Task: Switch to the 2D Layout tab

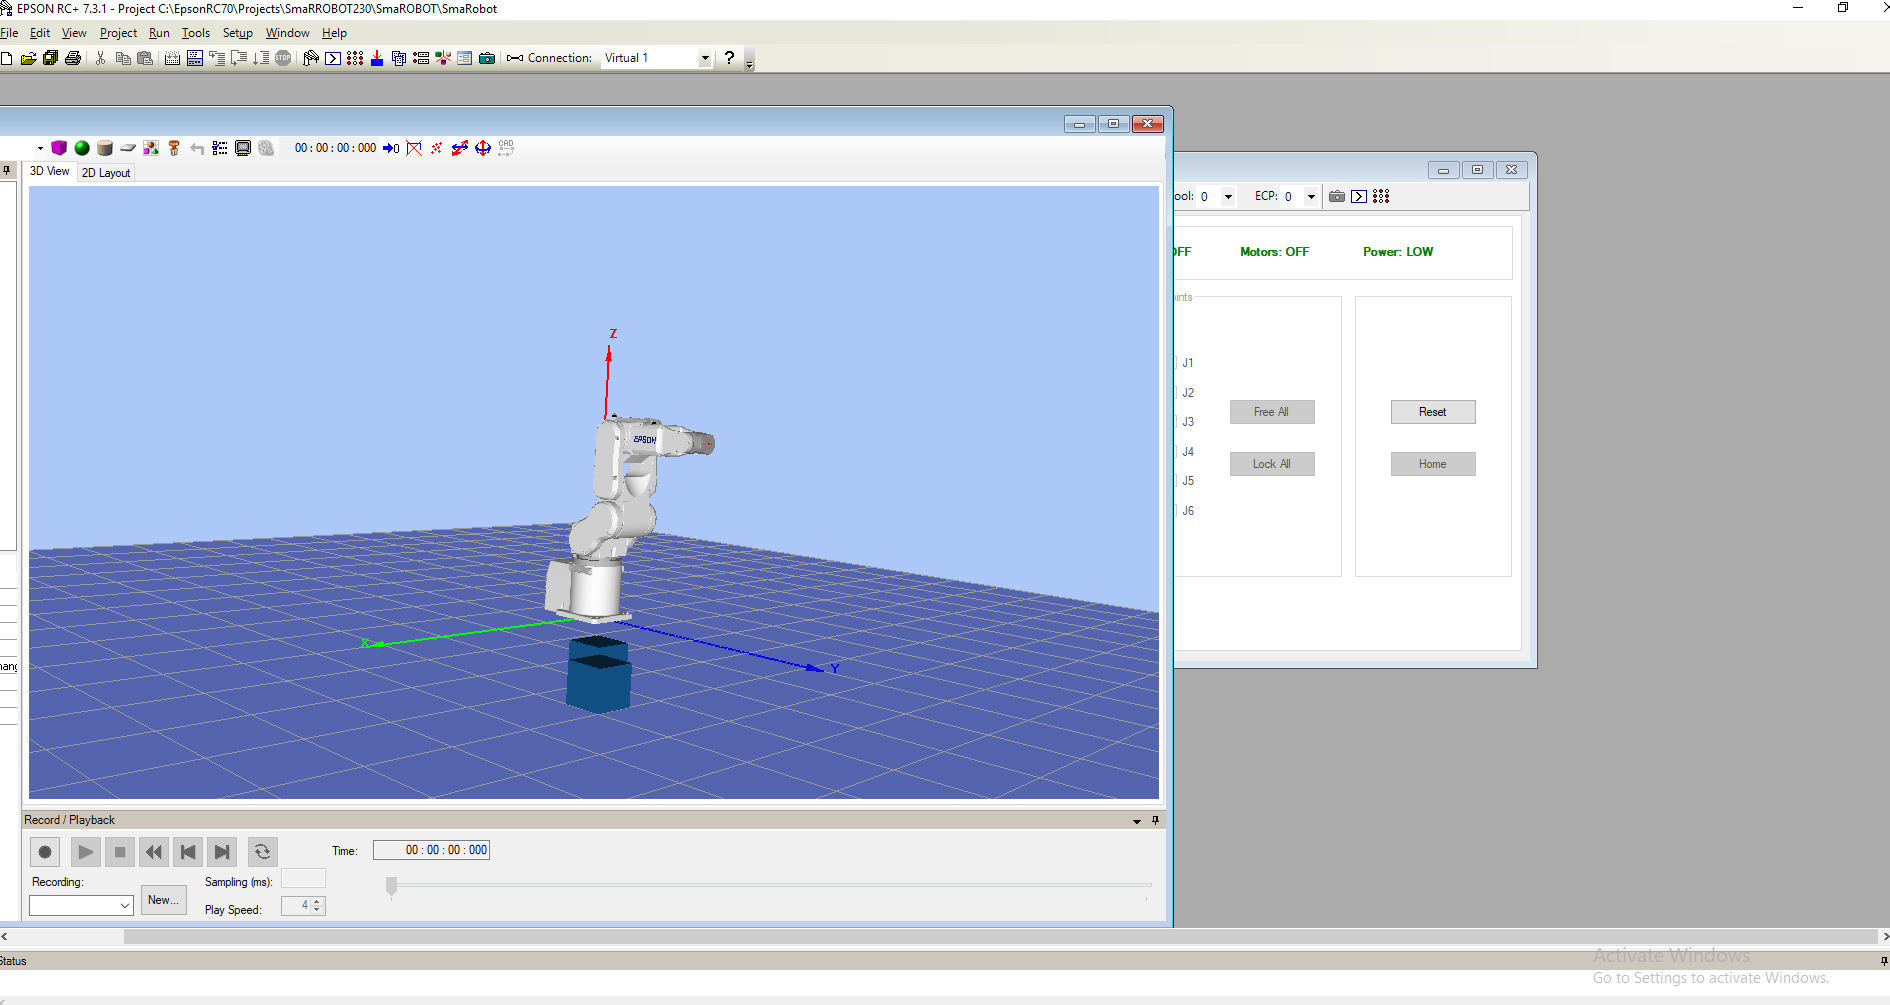Action: click(106, 173)
